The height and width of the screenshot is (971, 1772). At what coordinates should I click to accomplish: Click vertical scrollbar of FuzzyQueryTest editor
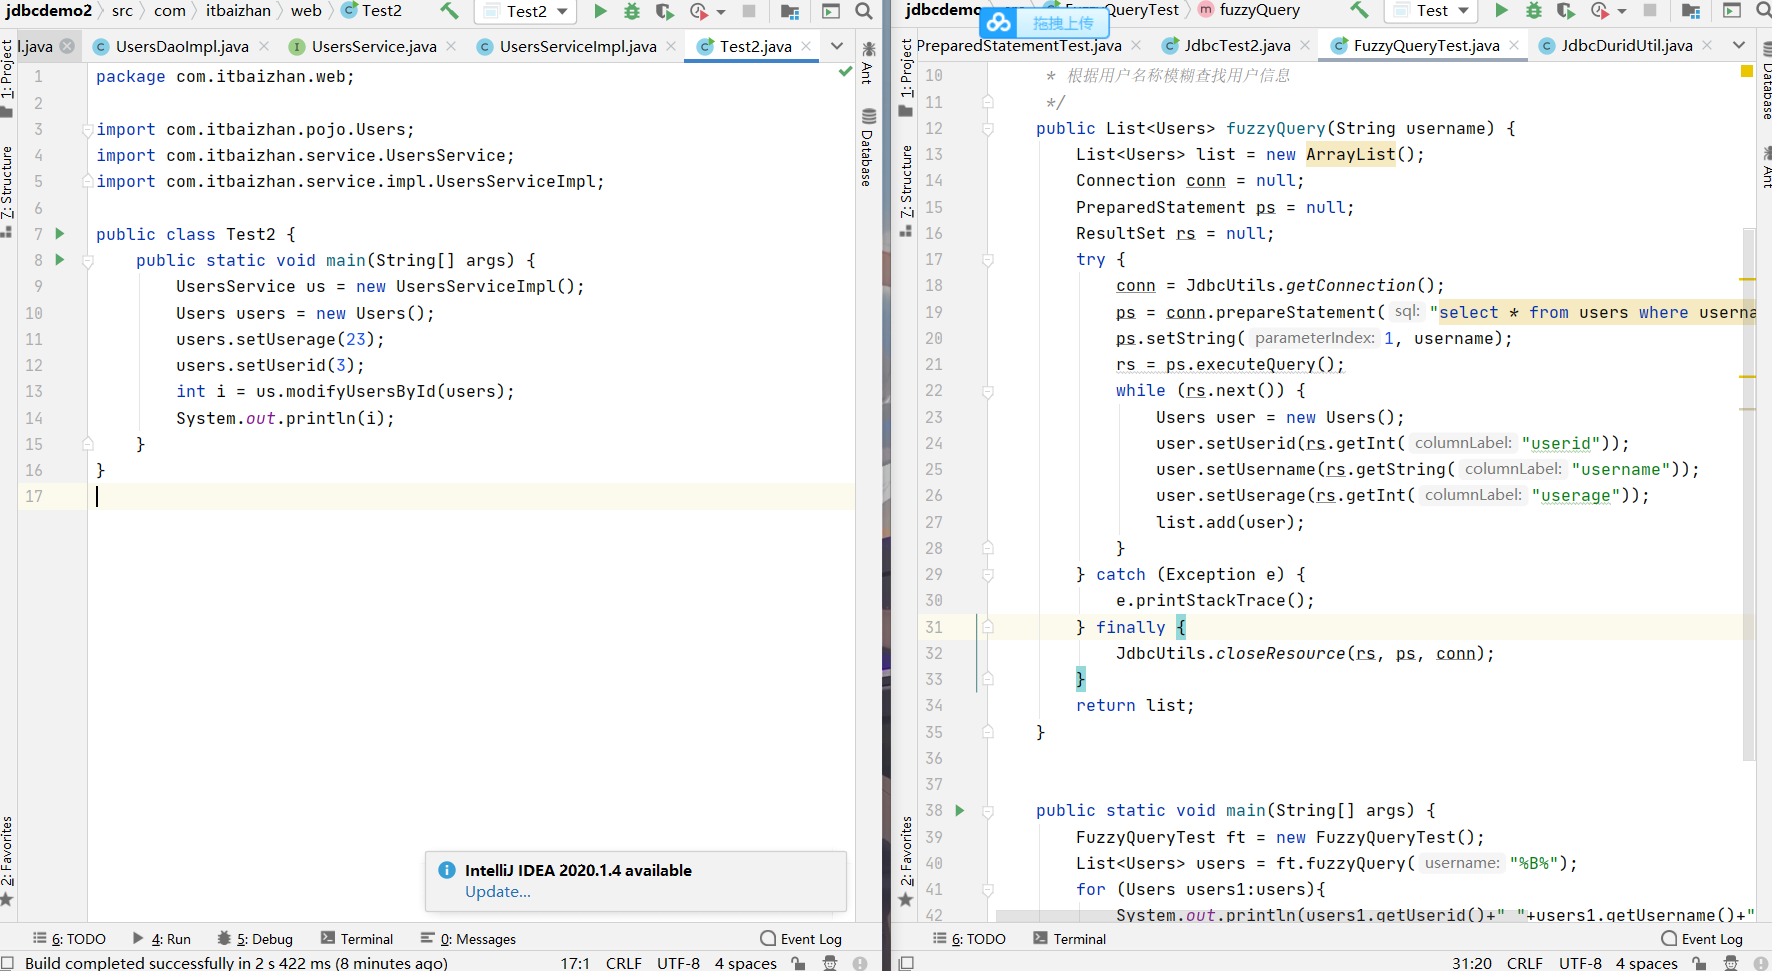point(1749,495)
